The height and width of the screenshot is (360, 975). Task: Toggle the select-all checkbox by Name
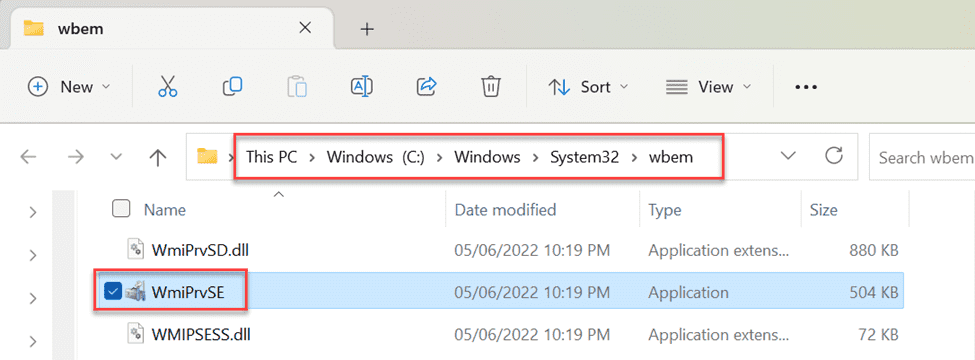click(x=121, y=209)
